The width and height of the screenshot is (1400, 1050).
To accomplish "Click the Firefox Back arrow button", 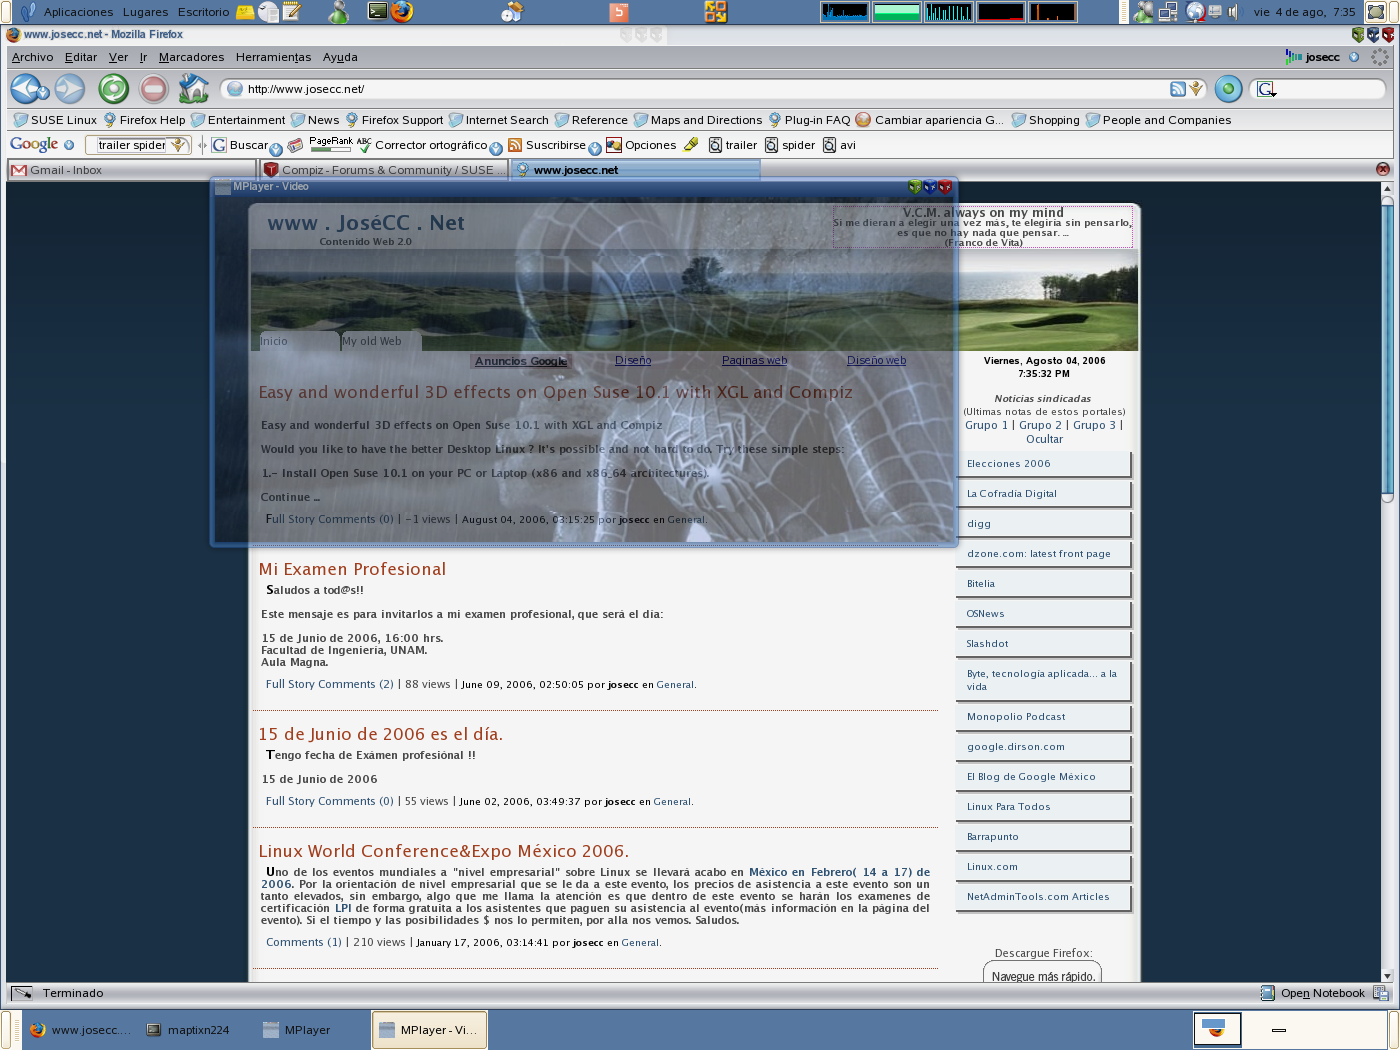I will point(25,89).
